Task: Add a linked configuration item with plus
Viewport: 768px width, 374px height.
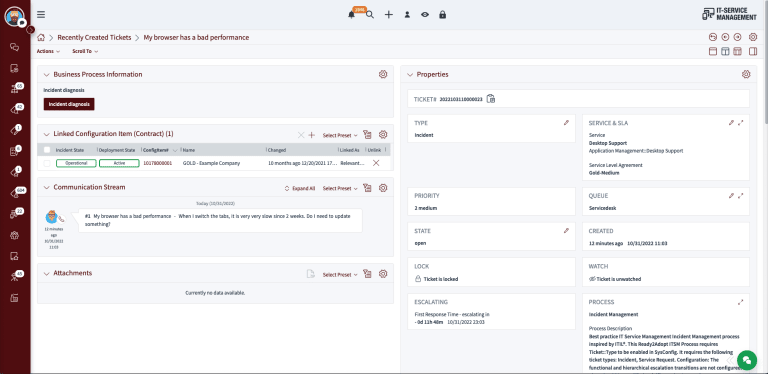Action: 312,135
